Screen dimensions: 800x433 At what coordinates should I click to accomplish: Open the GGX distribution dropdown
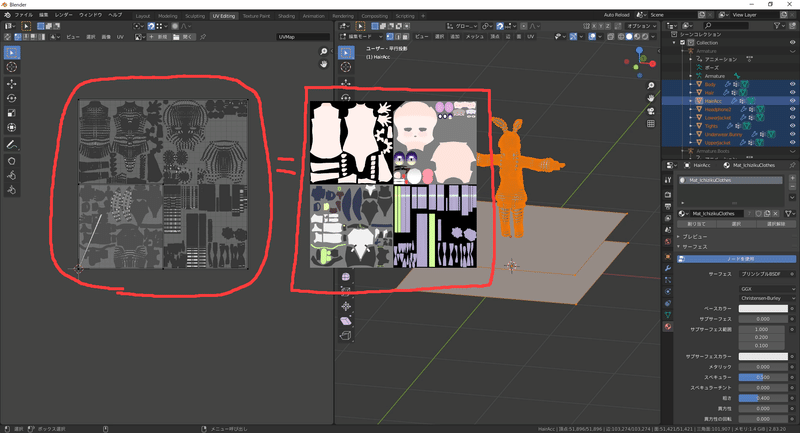point(767,289)
